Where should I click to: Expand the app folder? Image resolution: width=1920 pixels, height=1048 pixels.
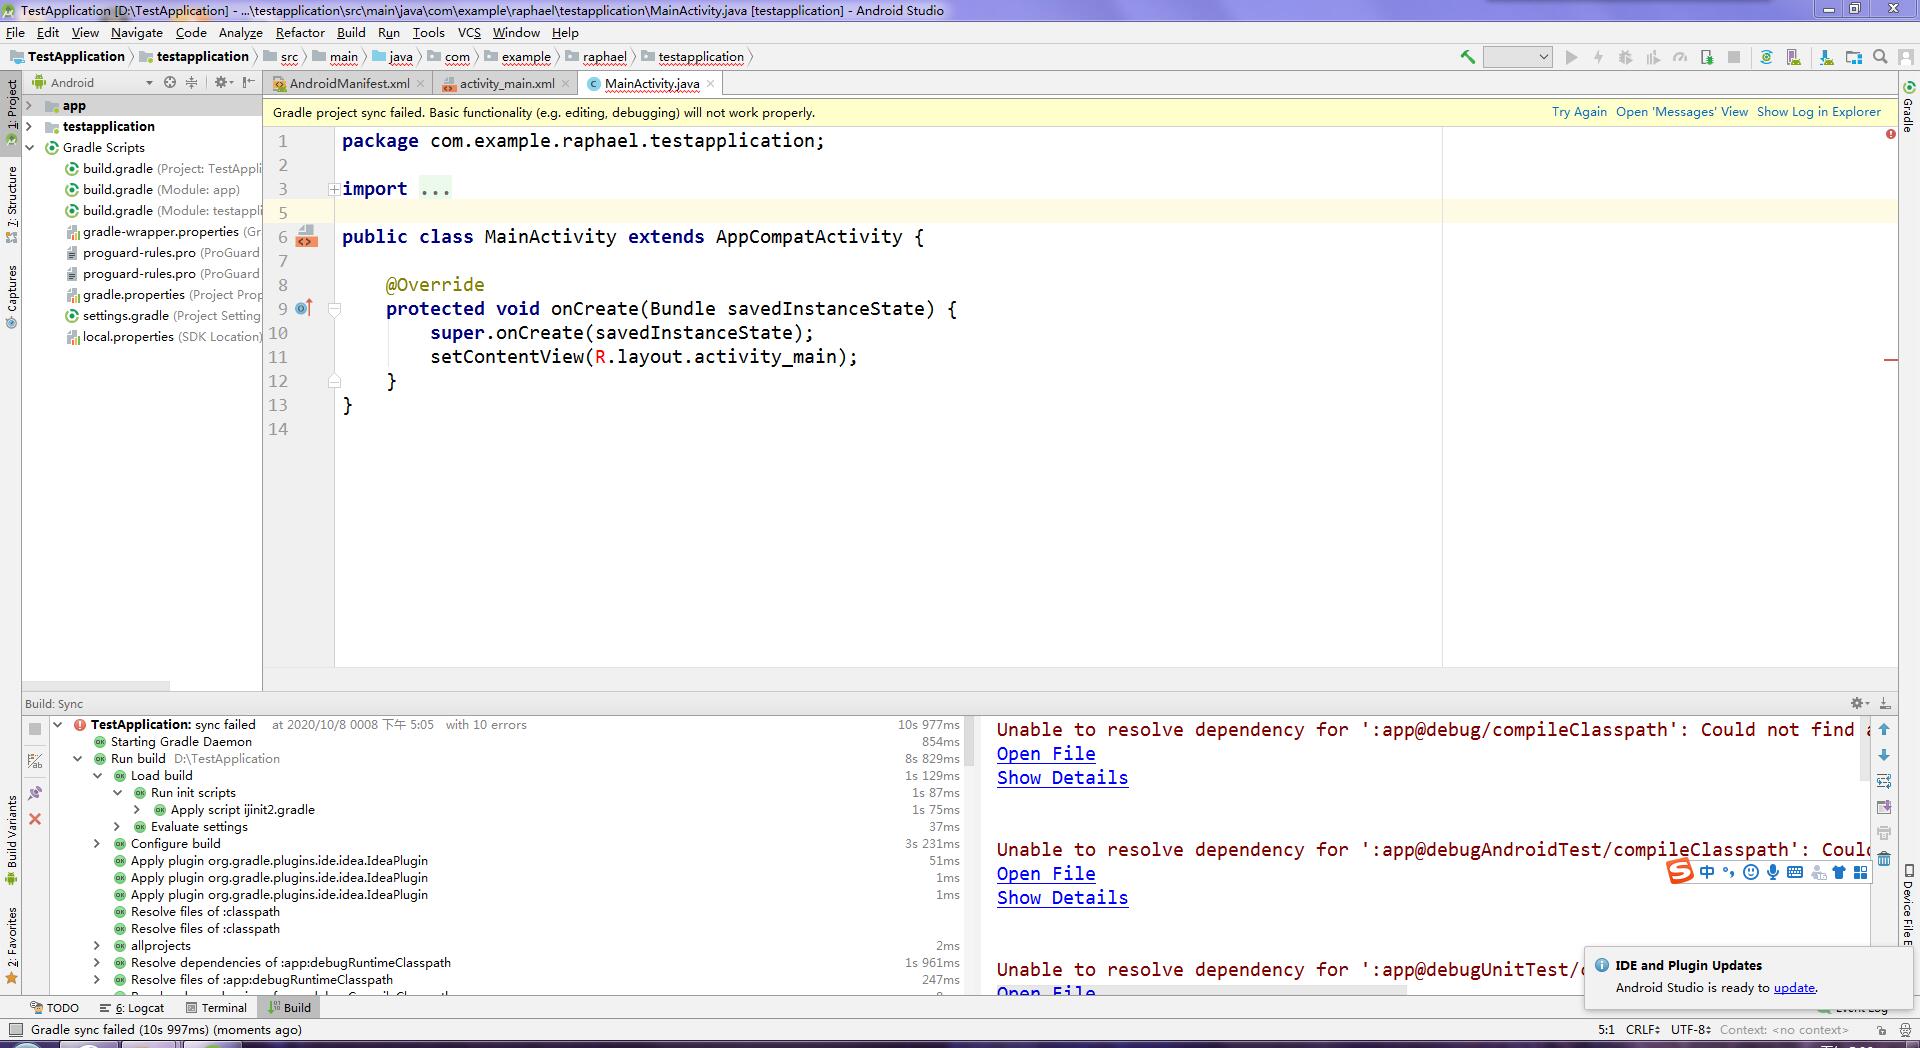[x=29, y=105]
